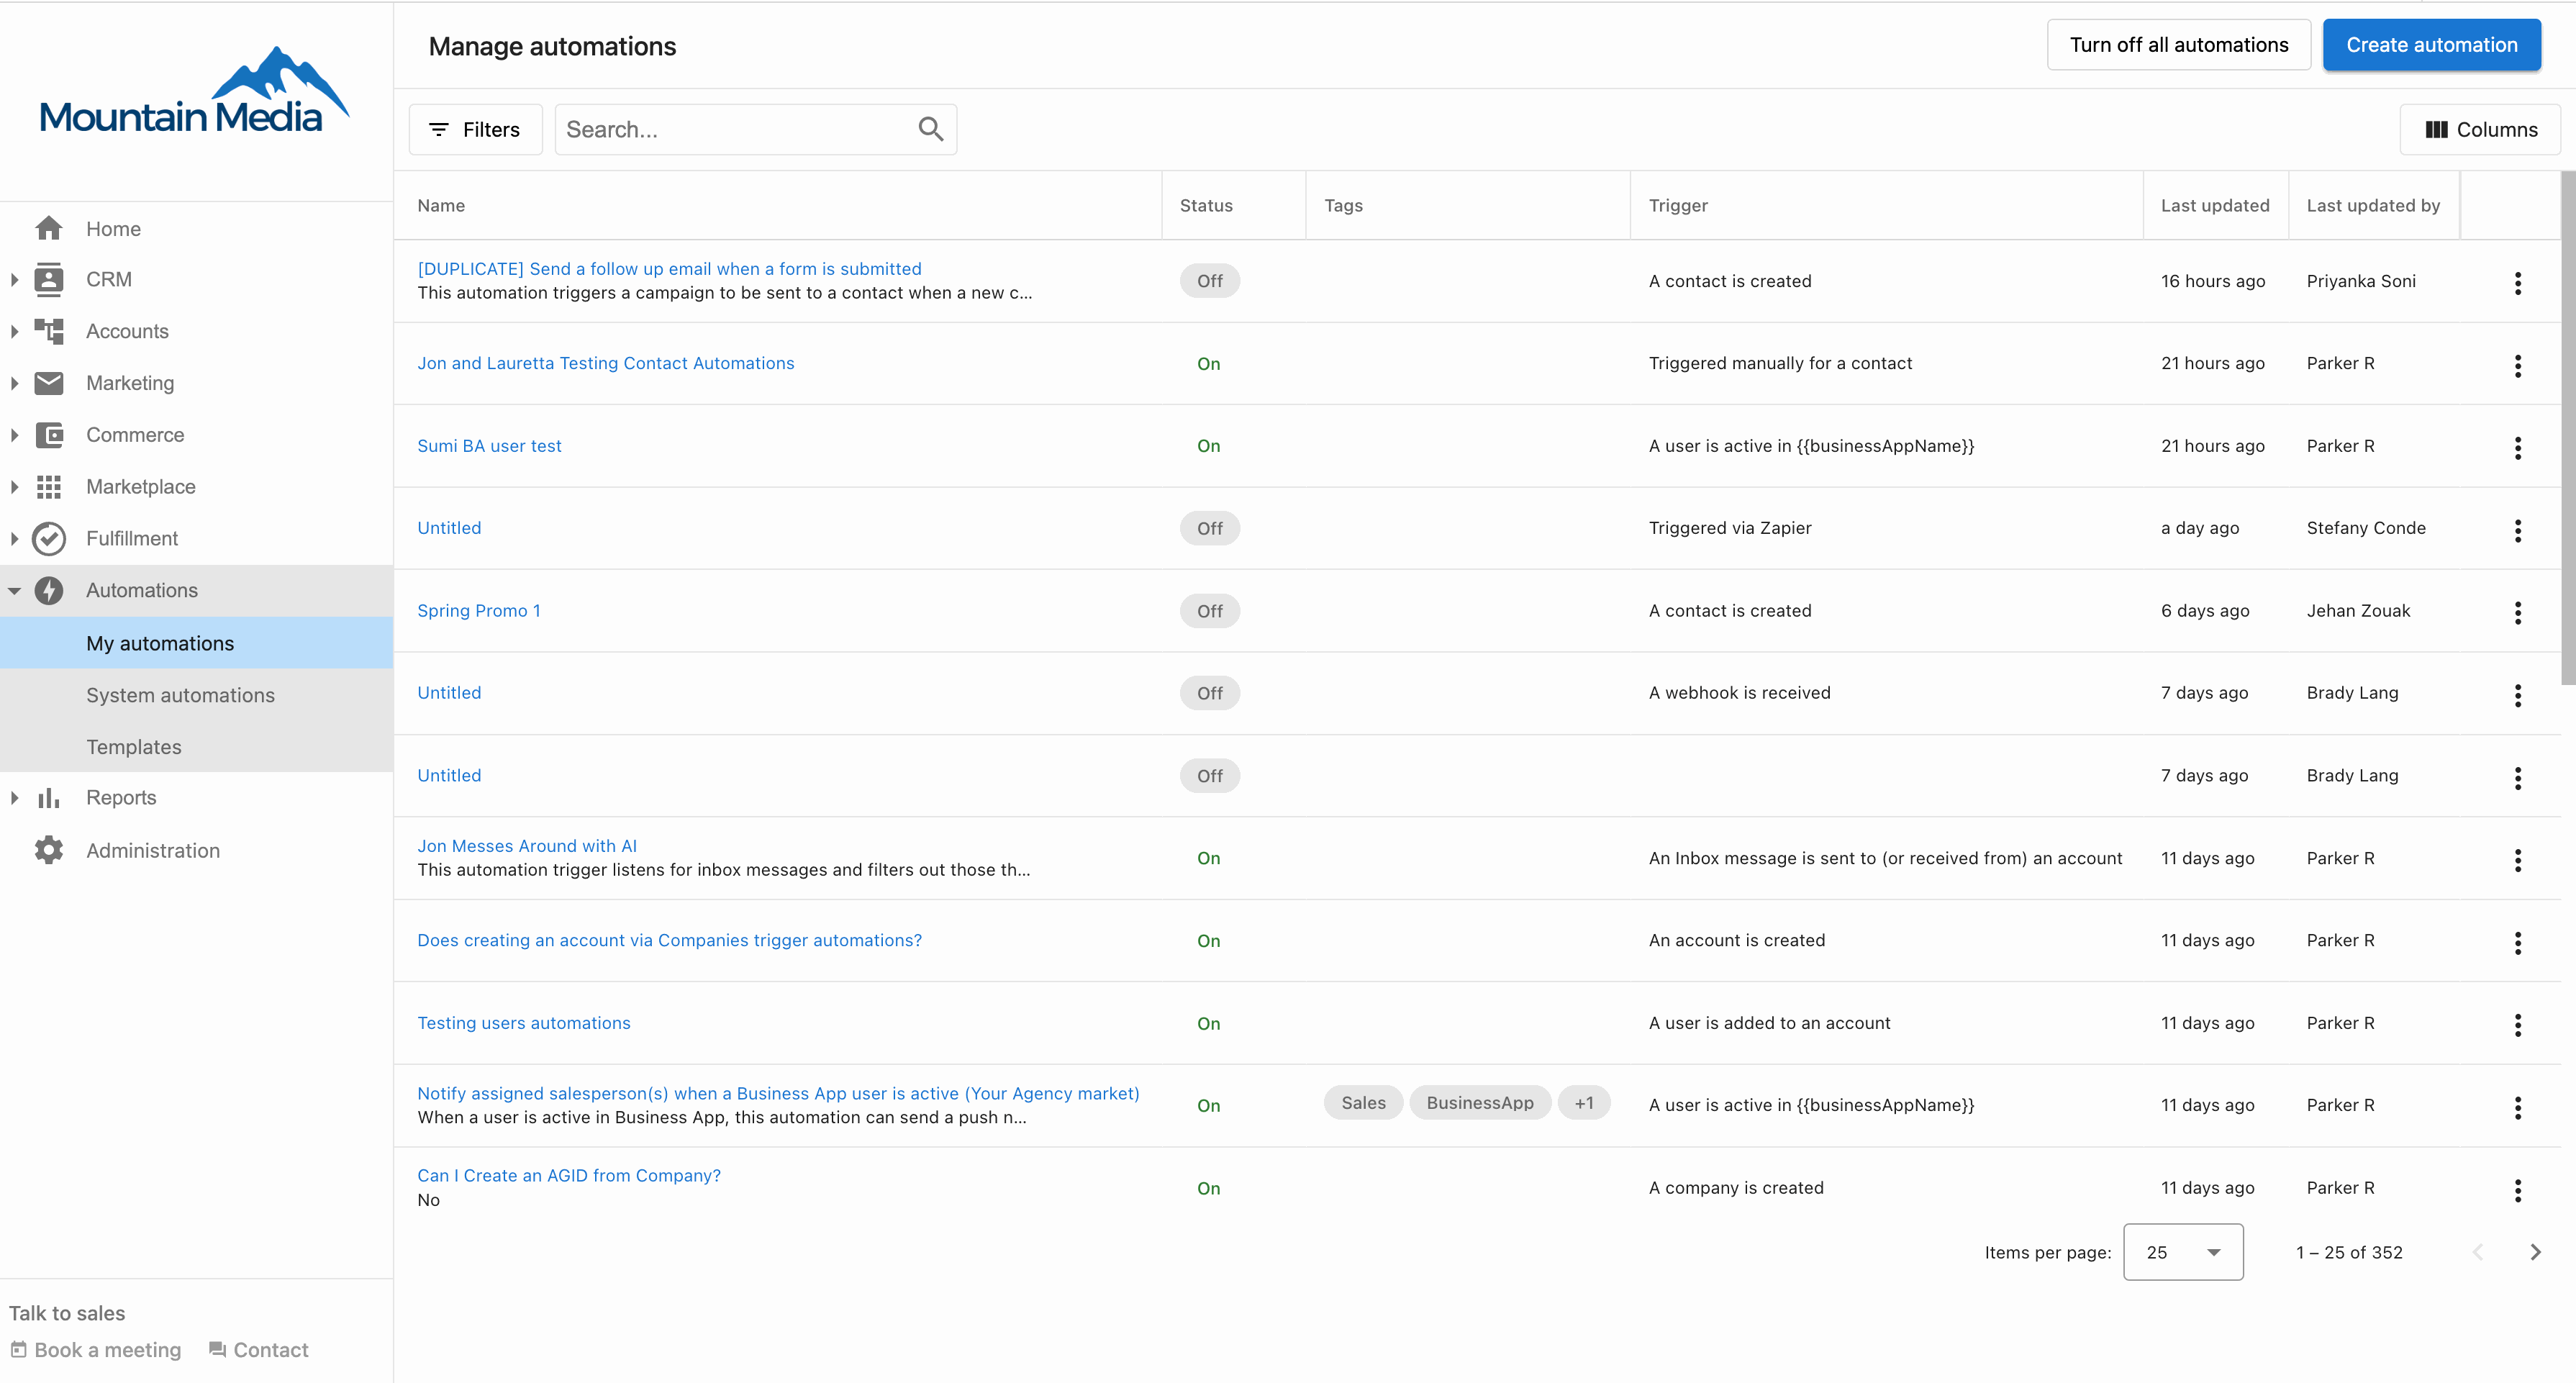Expand the Marketing menu arrow

point(14,383)
